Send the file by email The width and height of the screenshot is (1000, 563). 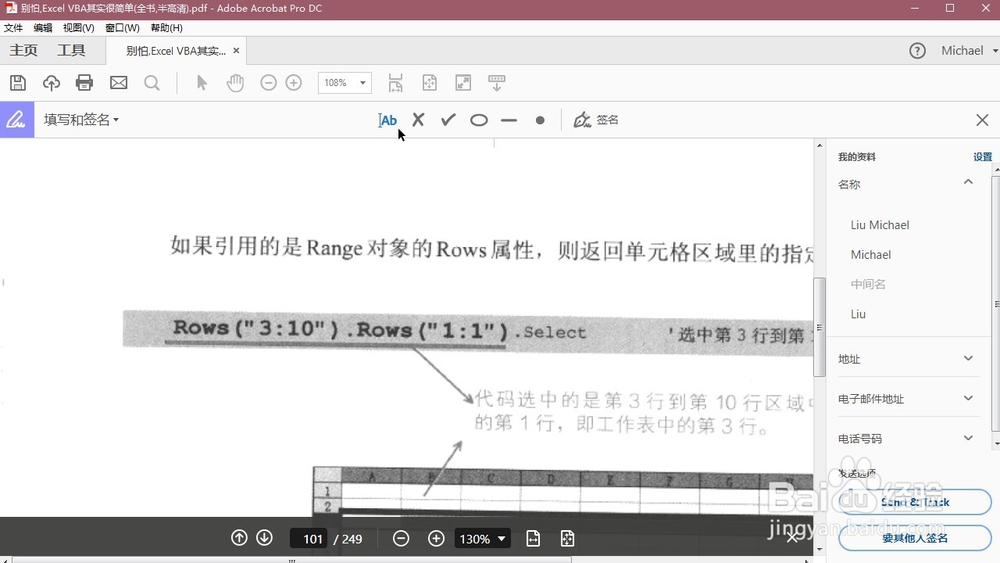click(119, 83)
